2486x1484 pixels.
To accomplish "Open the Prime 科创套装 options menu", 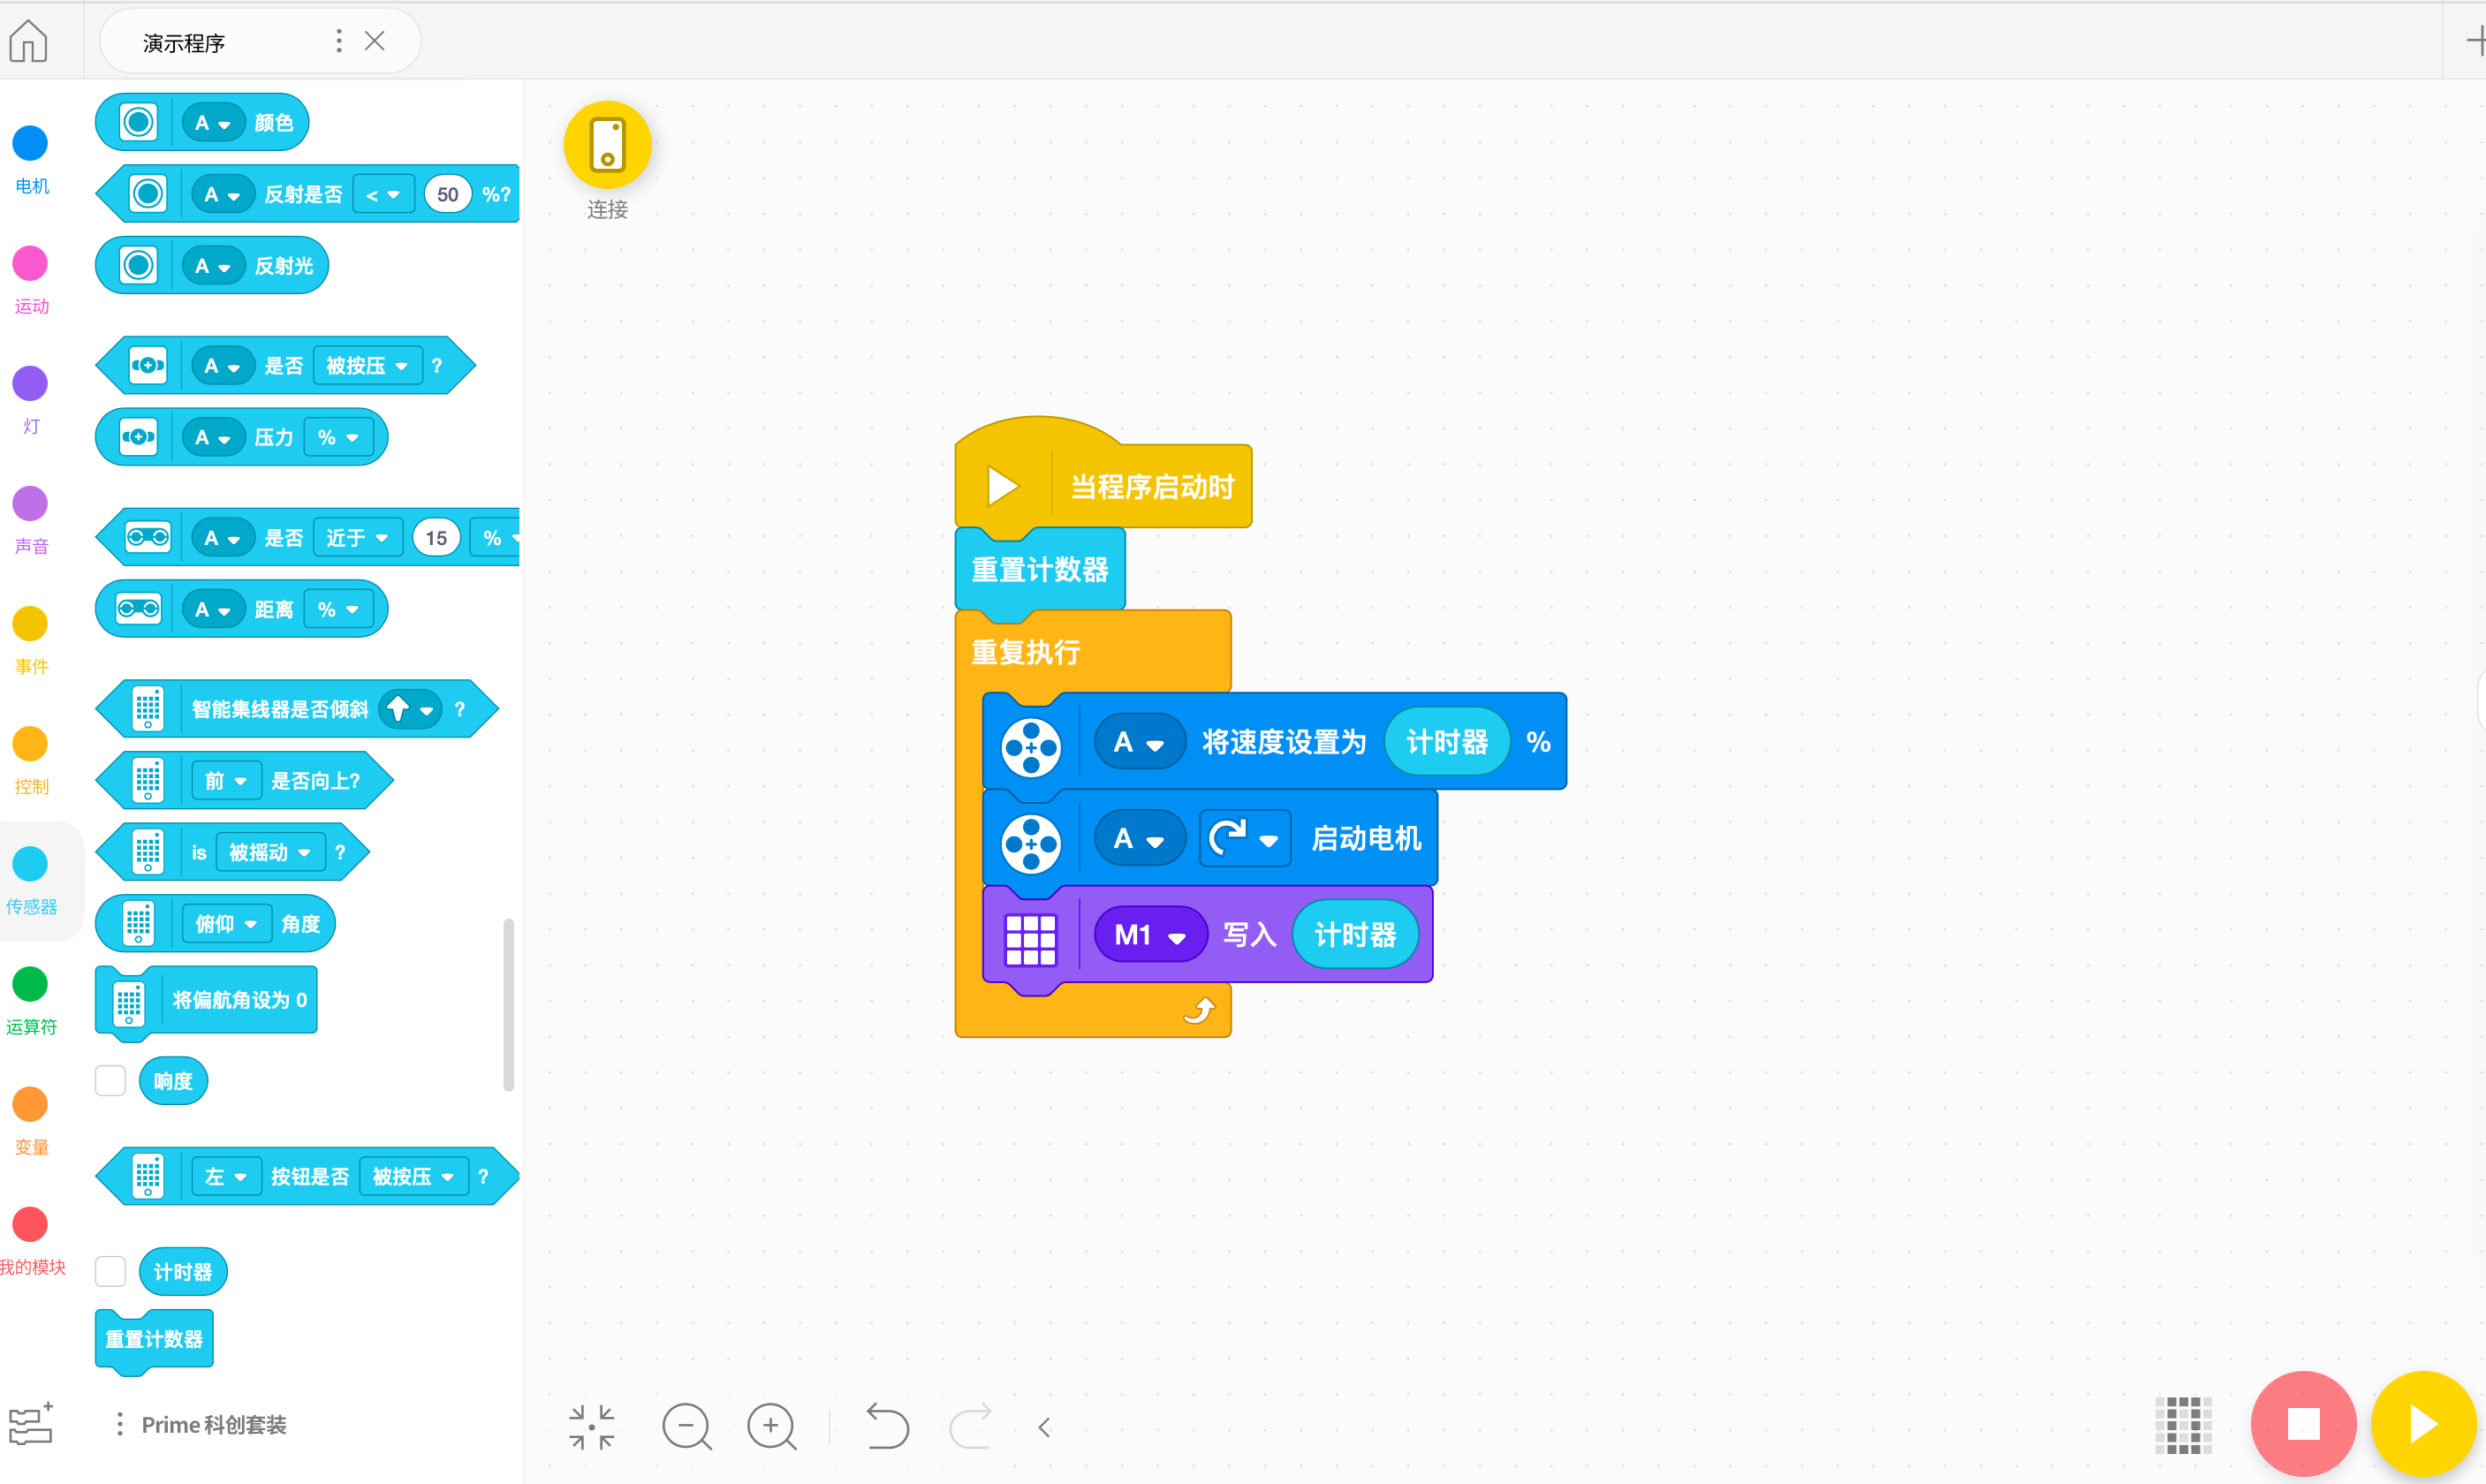I will coord(119,1424).
